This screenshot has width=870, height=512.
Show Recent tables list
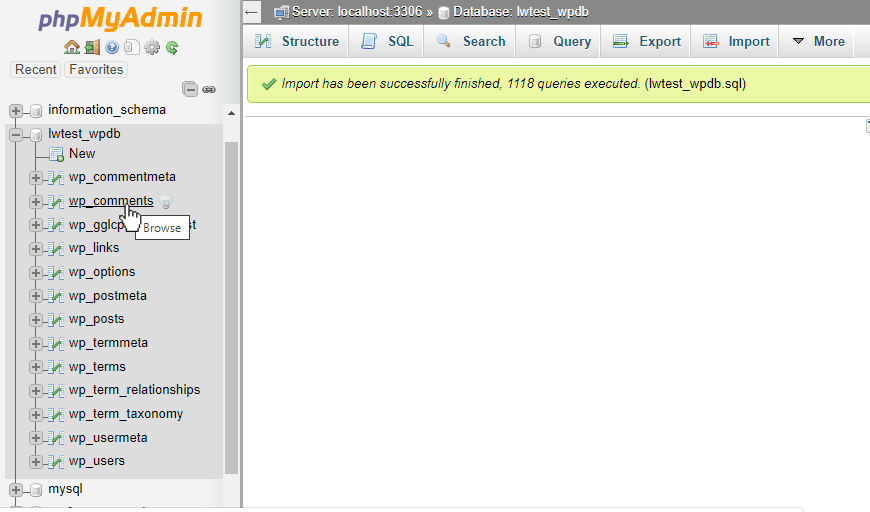point(36,69)
